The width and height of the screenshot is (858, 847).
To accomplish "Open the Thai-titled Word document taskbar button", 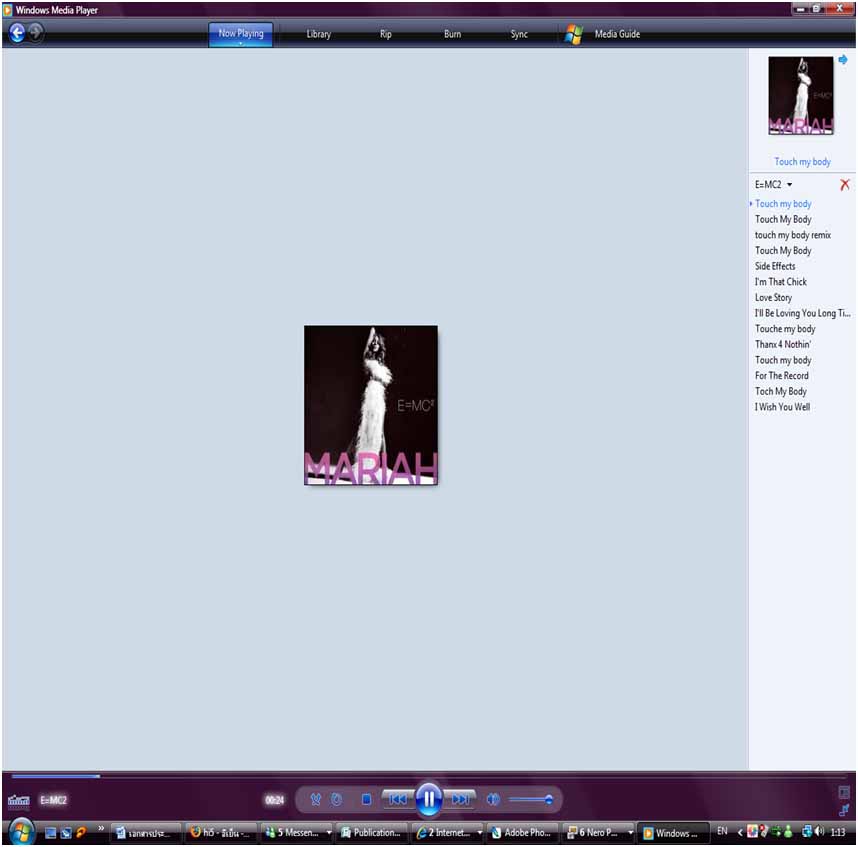I will point(146,832).
